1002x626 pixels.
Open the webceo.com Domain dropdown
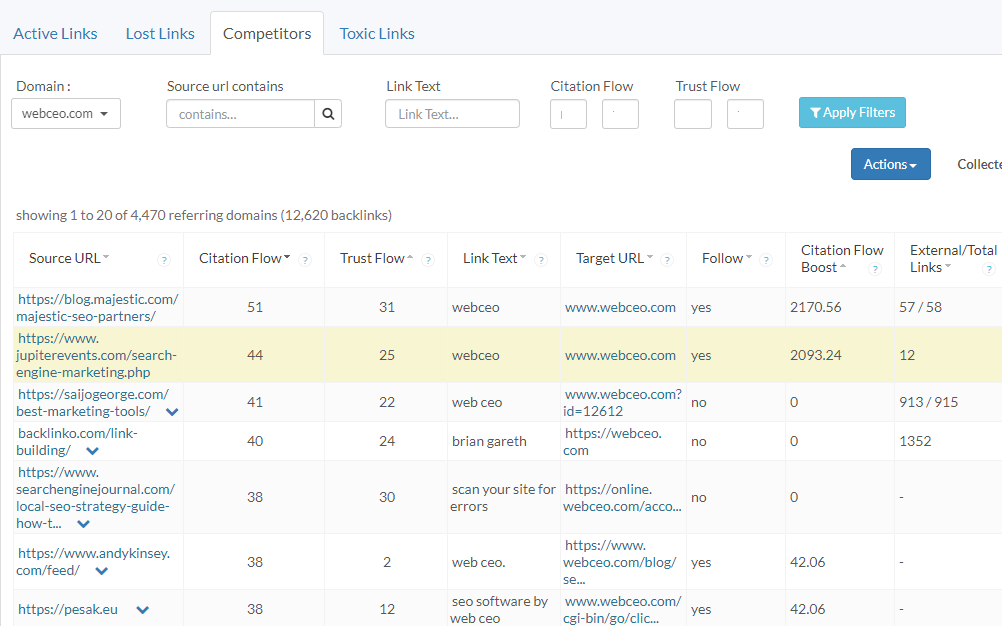click(x=66, y=114)
